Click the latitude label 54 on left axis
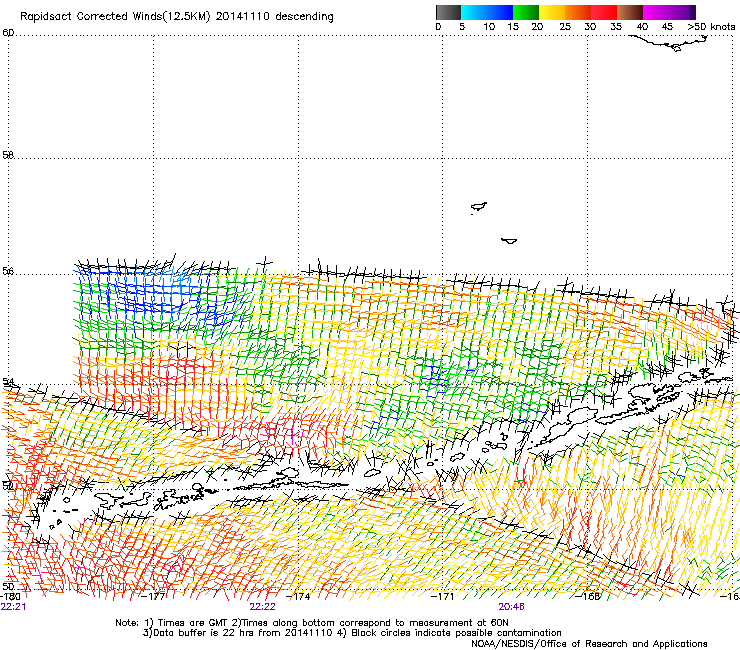 pyautogui.click(x=8, y=381)
